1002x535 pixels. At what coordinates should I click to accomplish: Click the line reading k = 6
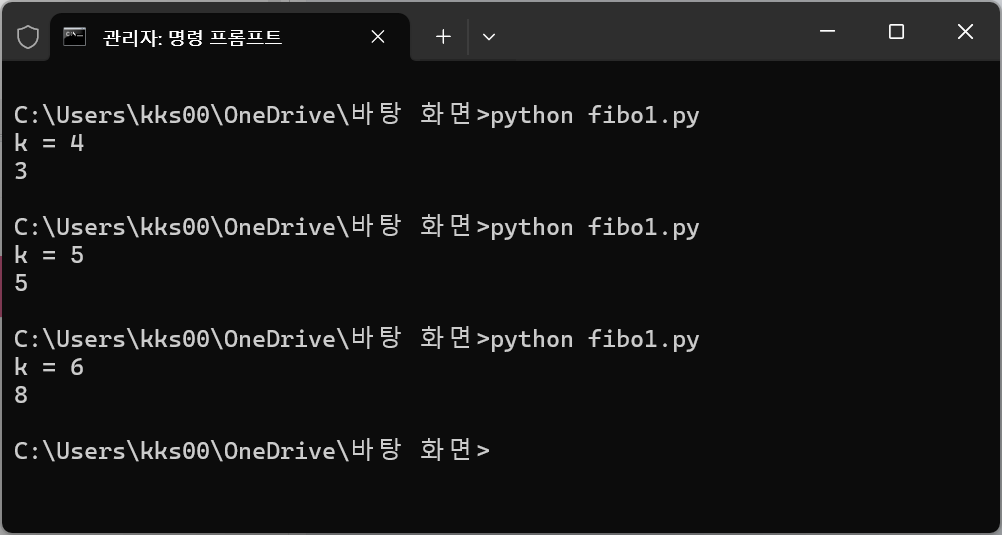pyautogui.click(x=49, y=367)
